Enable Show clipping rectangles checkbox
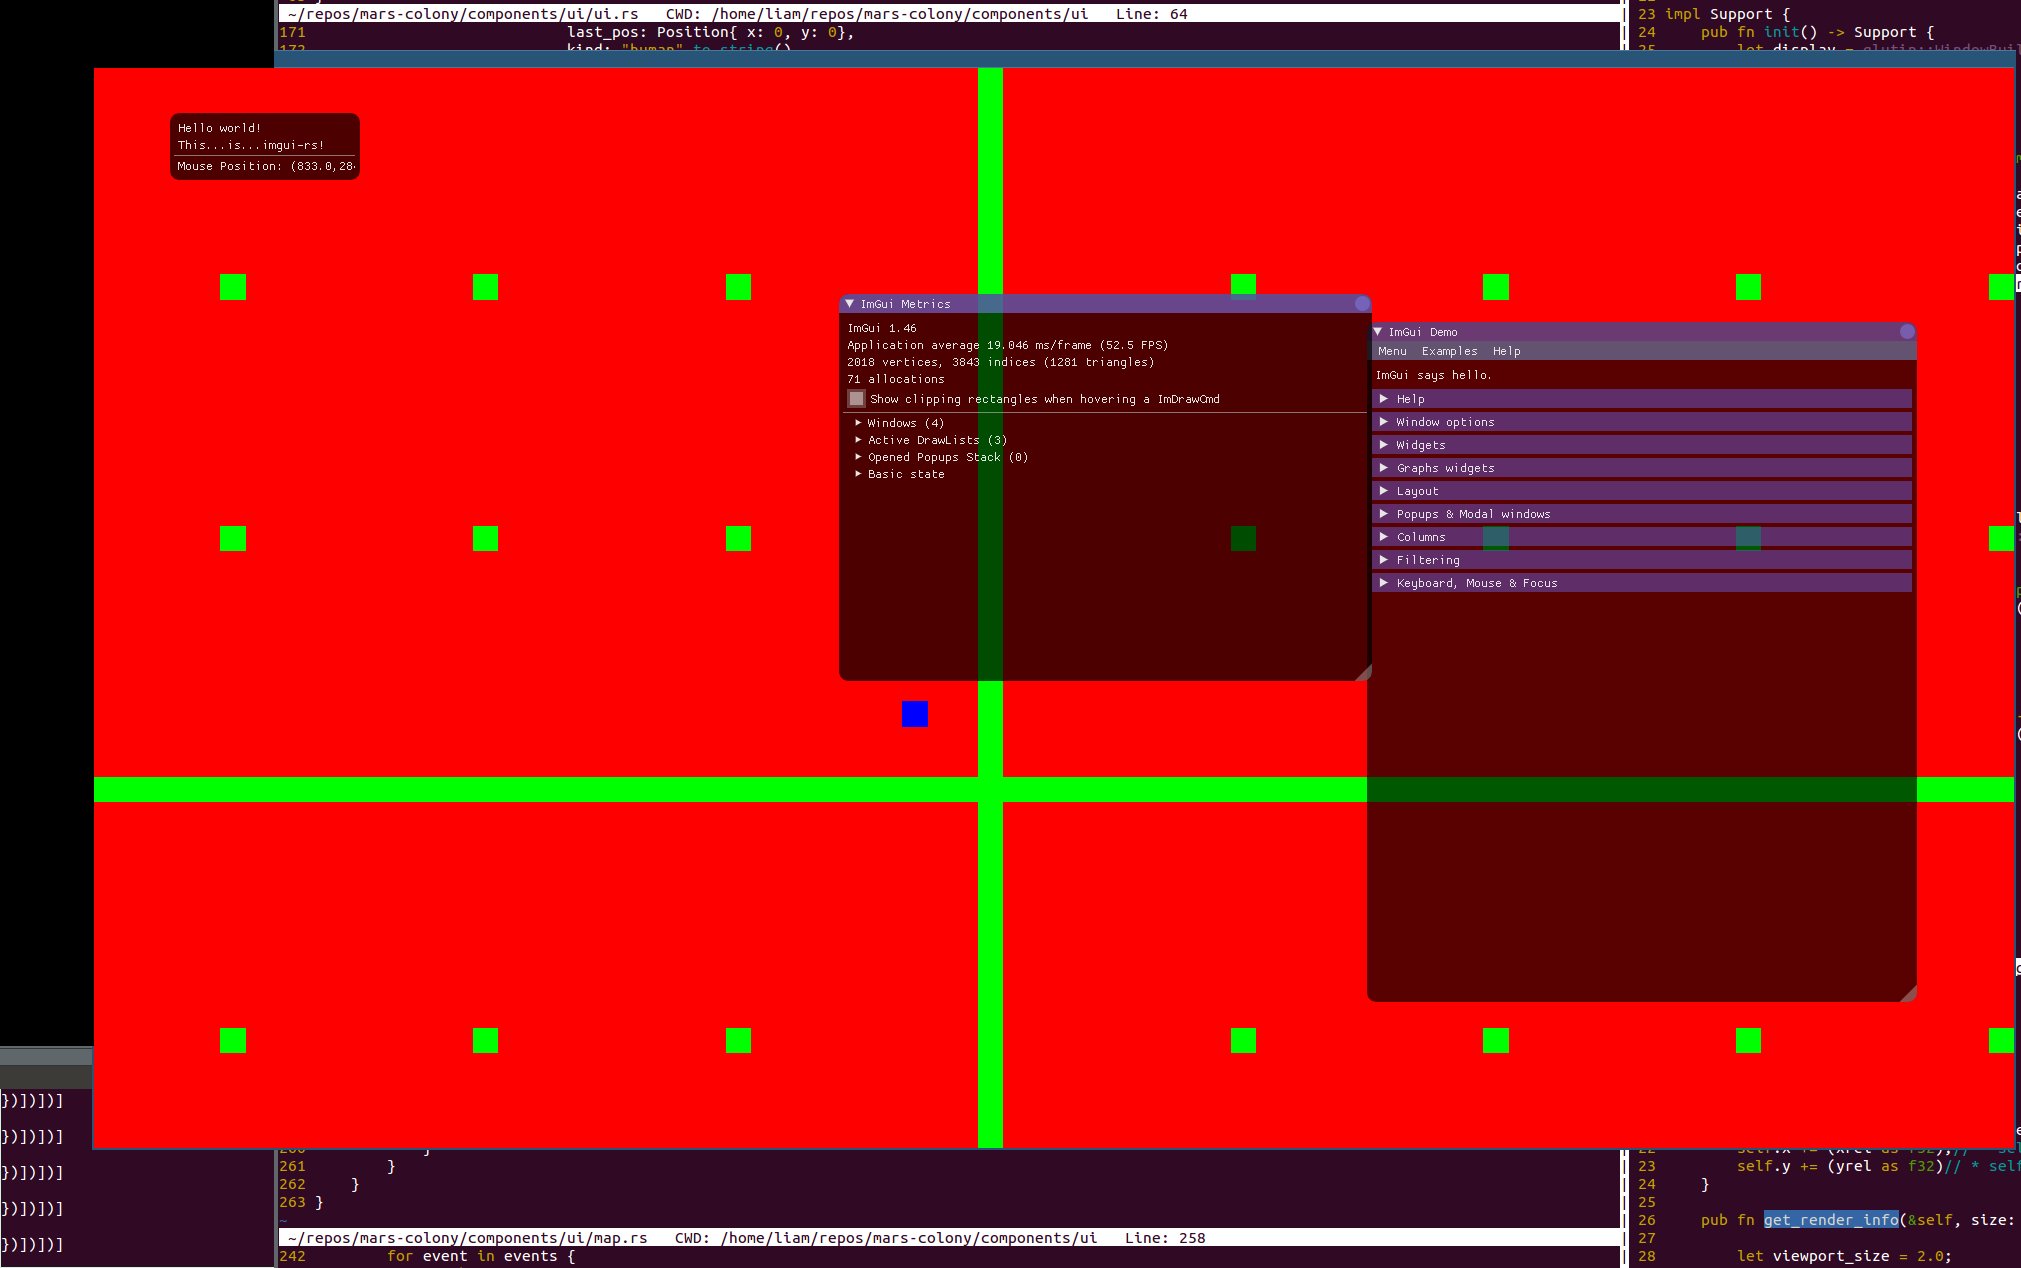 click(x=857, y=399)
